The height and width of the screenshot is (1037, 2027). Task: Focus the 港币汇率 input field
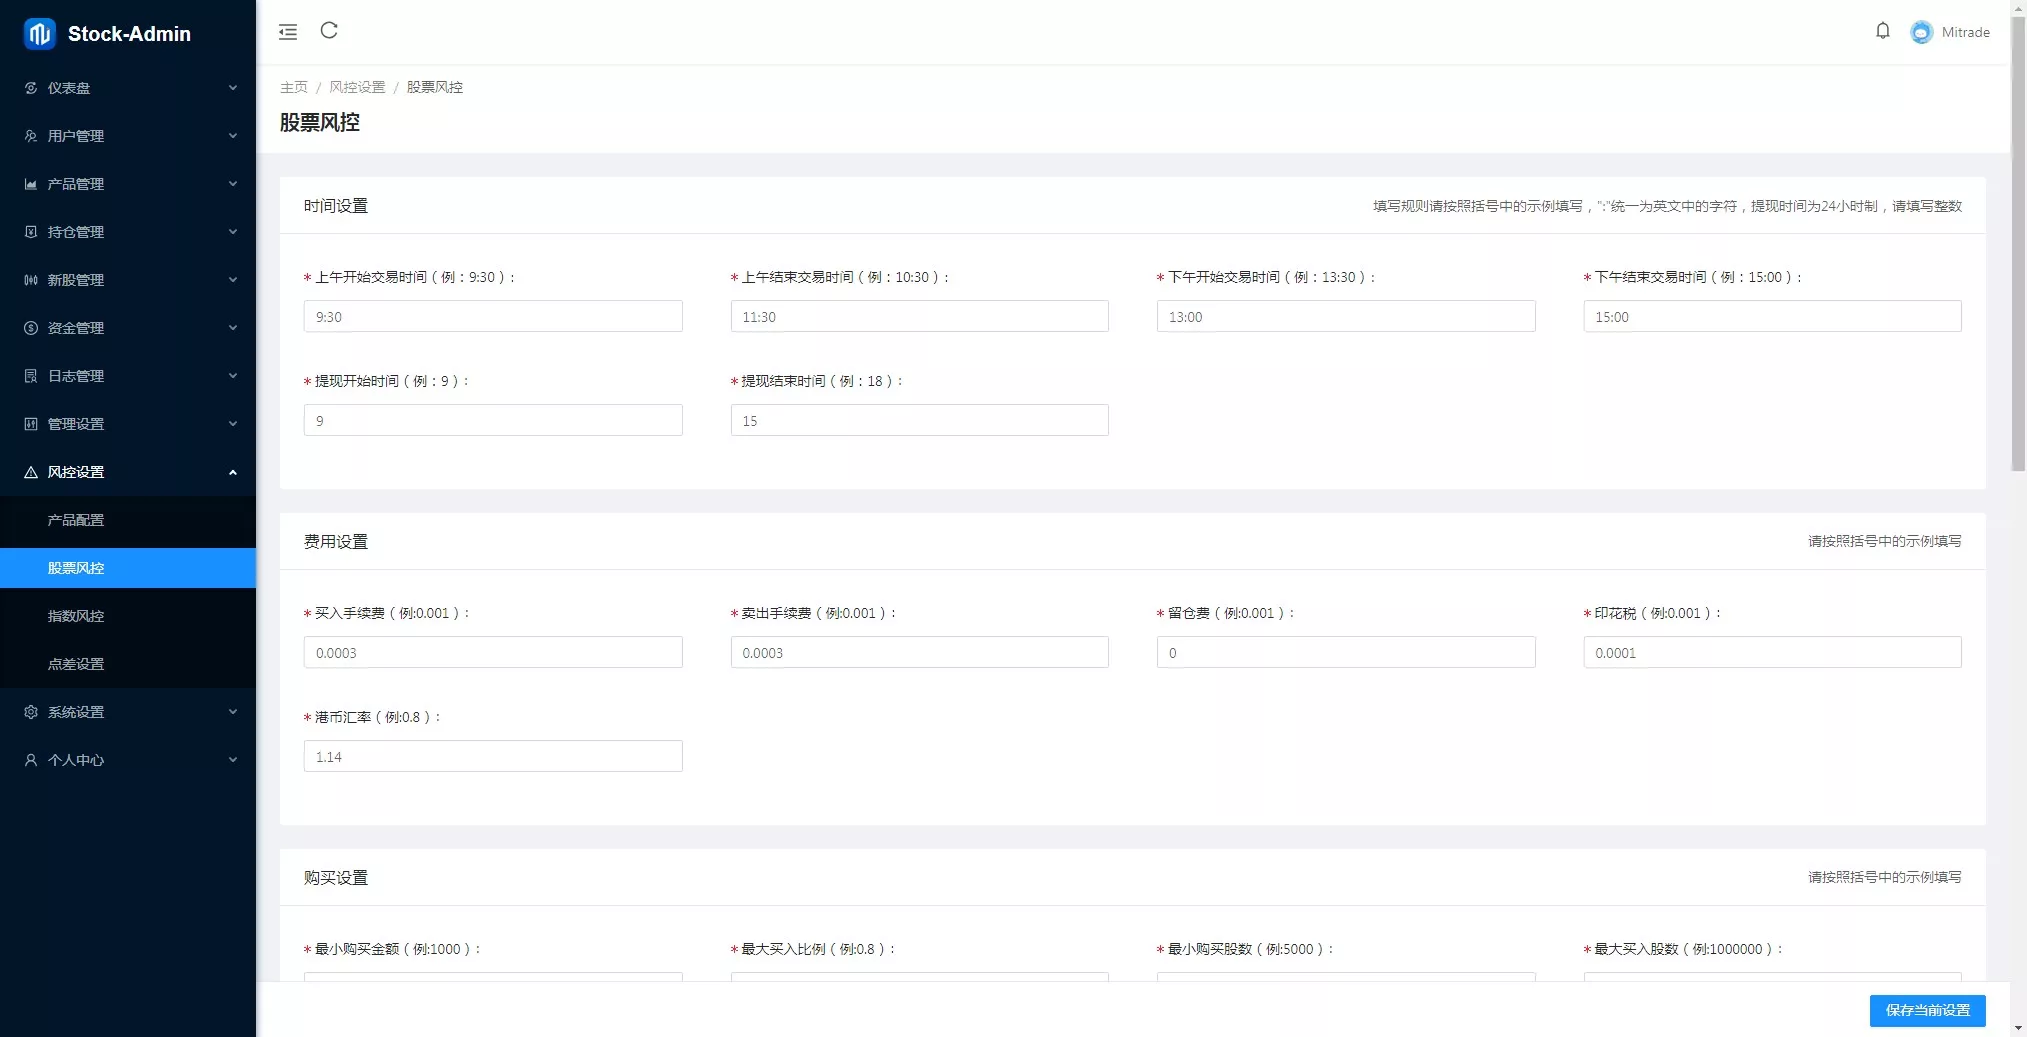(x=493, y=757)
